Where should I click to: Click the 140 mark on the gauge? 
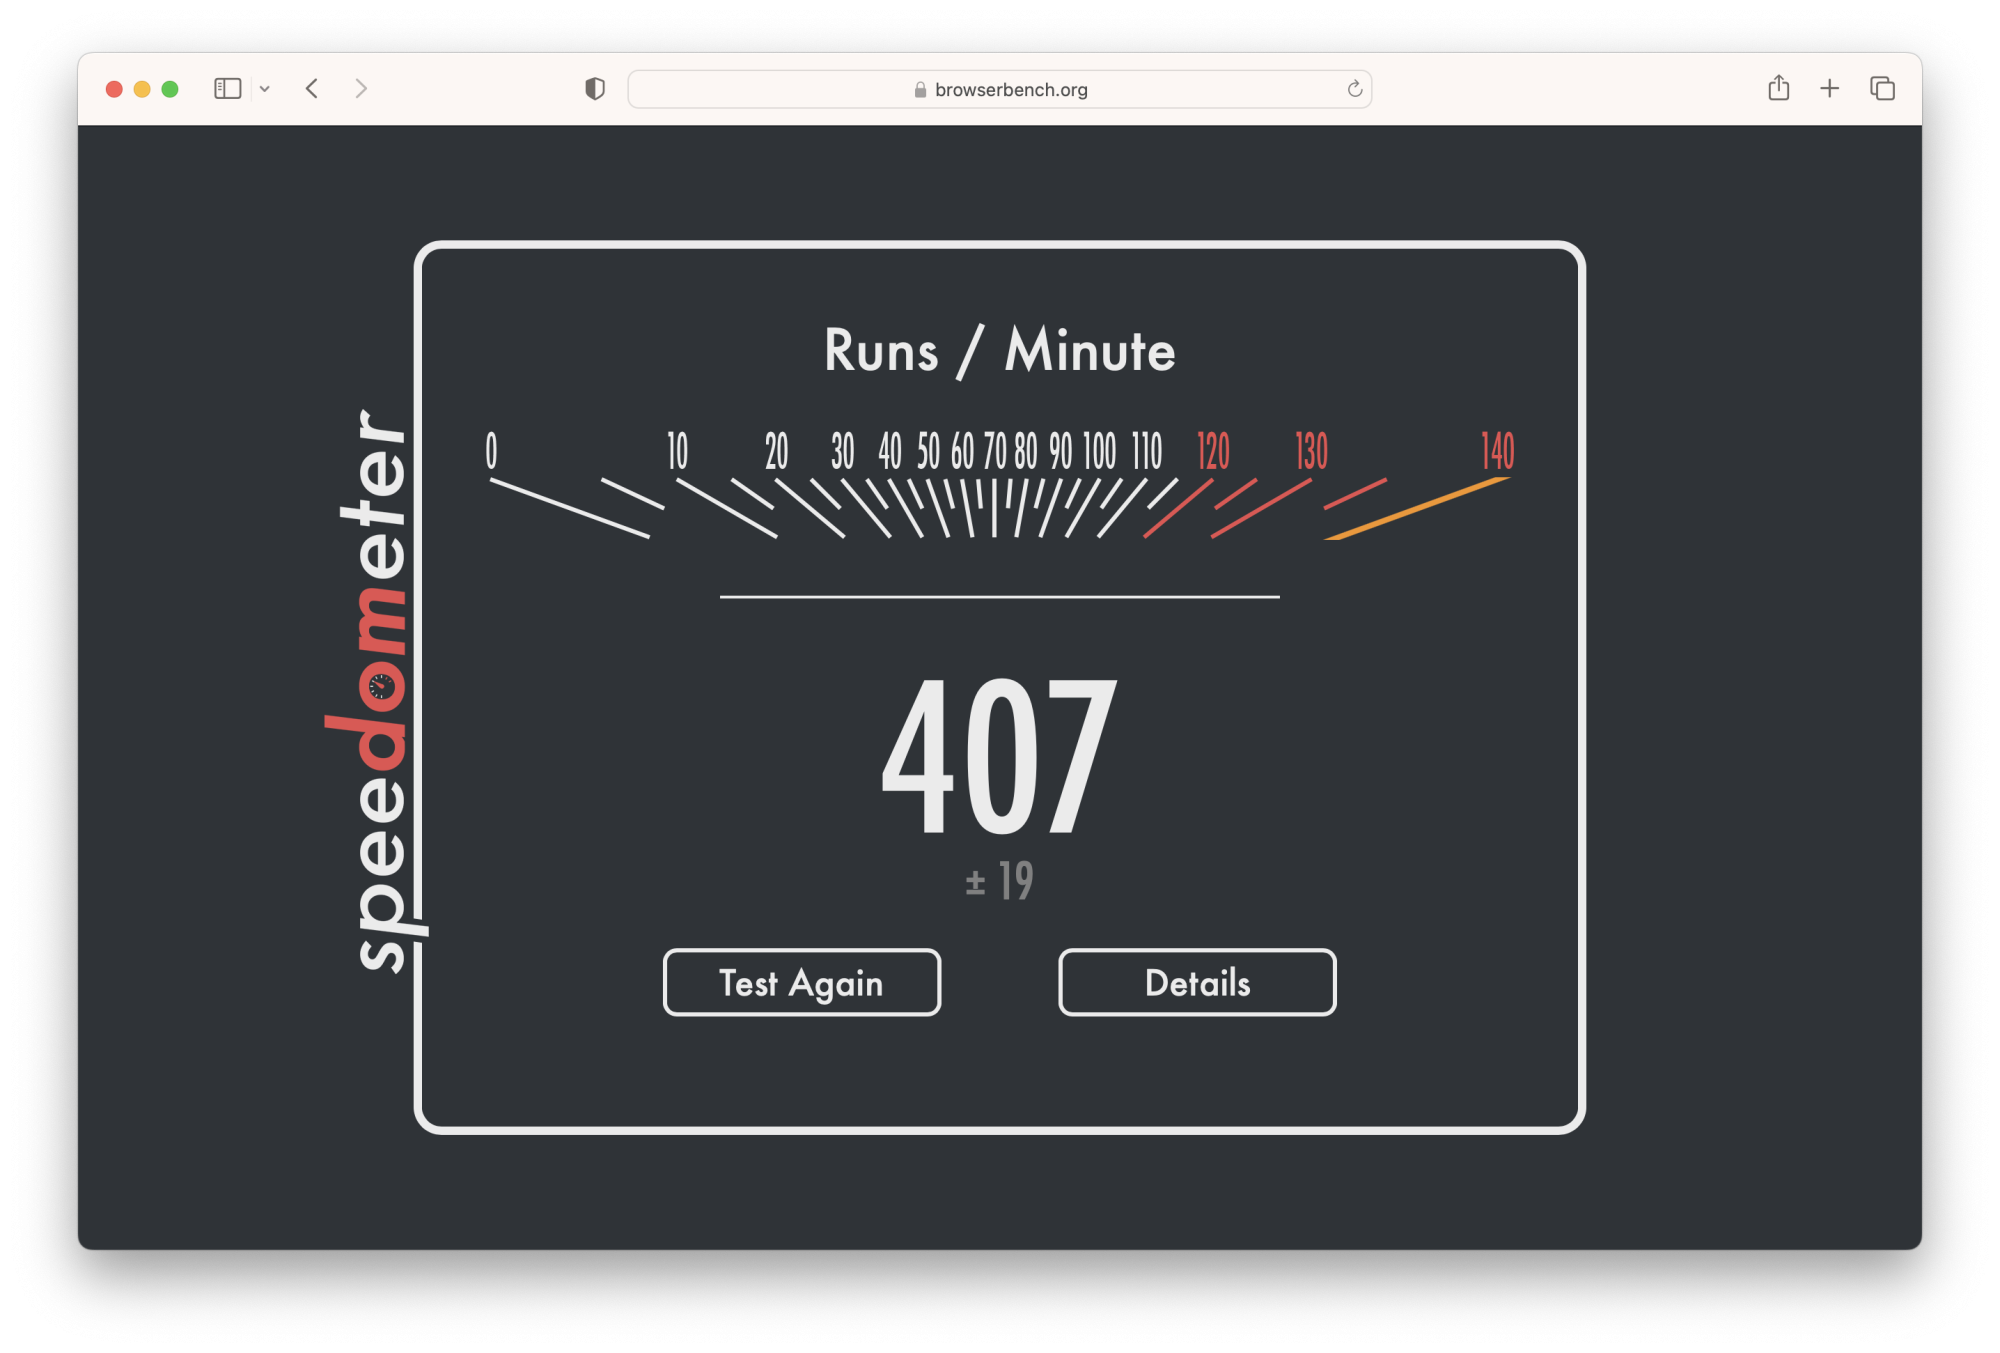(1497, 451)
